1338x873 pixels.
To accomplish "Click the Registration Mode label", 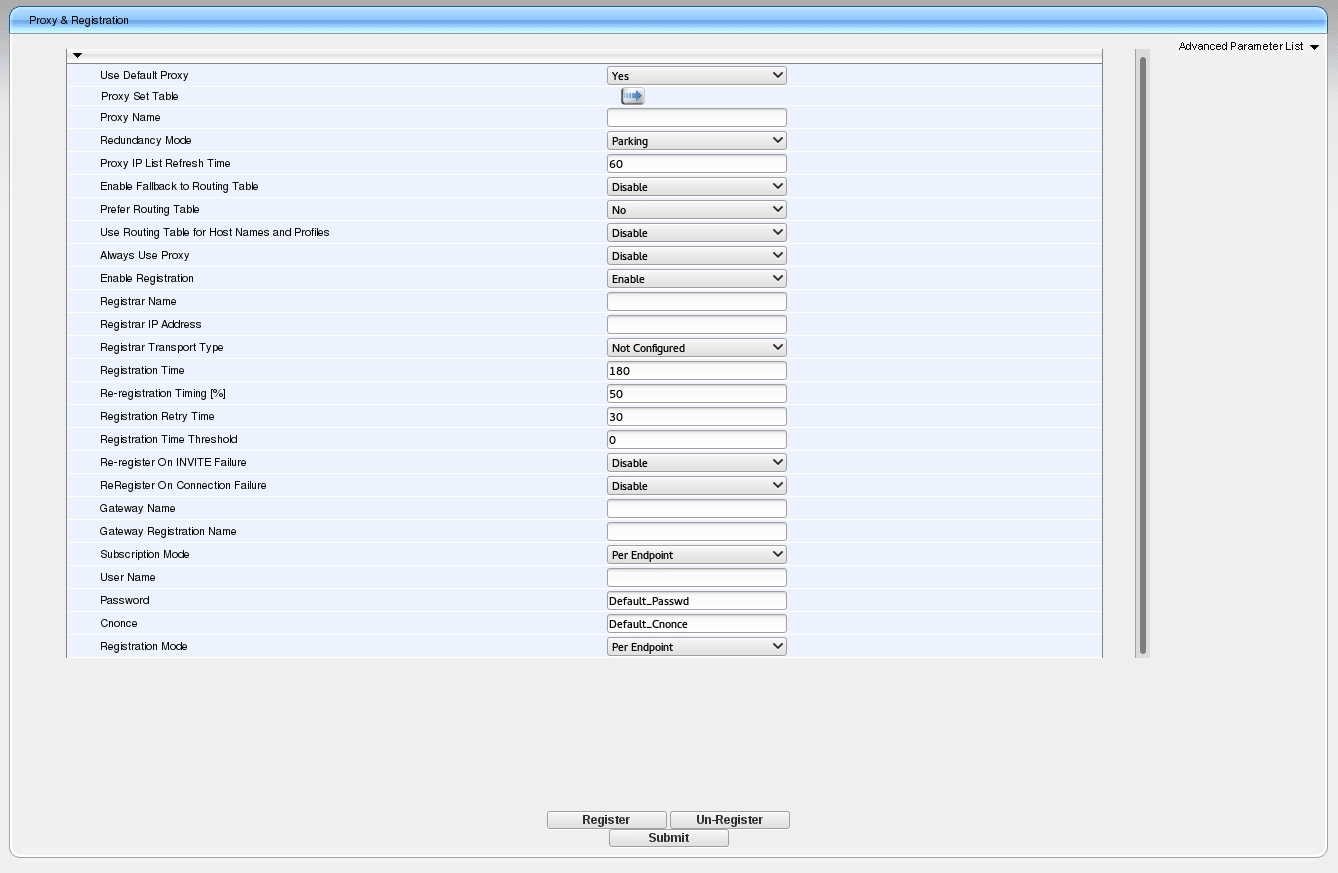I will coord(144,646).
